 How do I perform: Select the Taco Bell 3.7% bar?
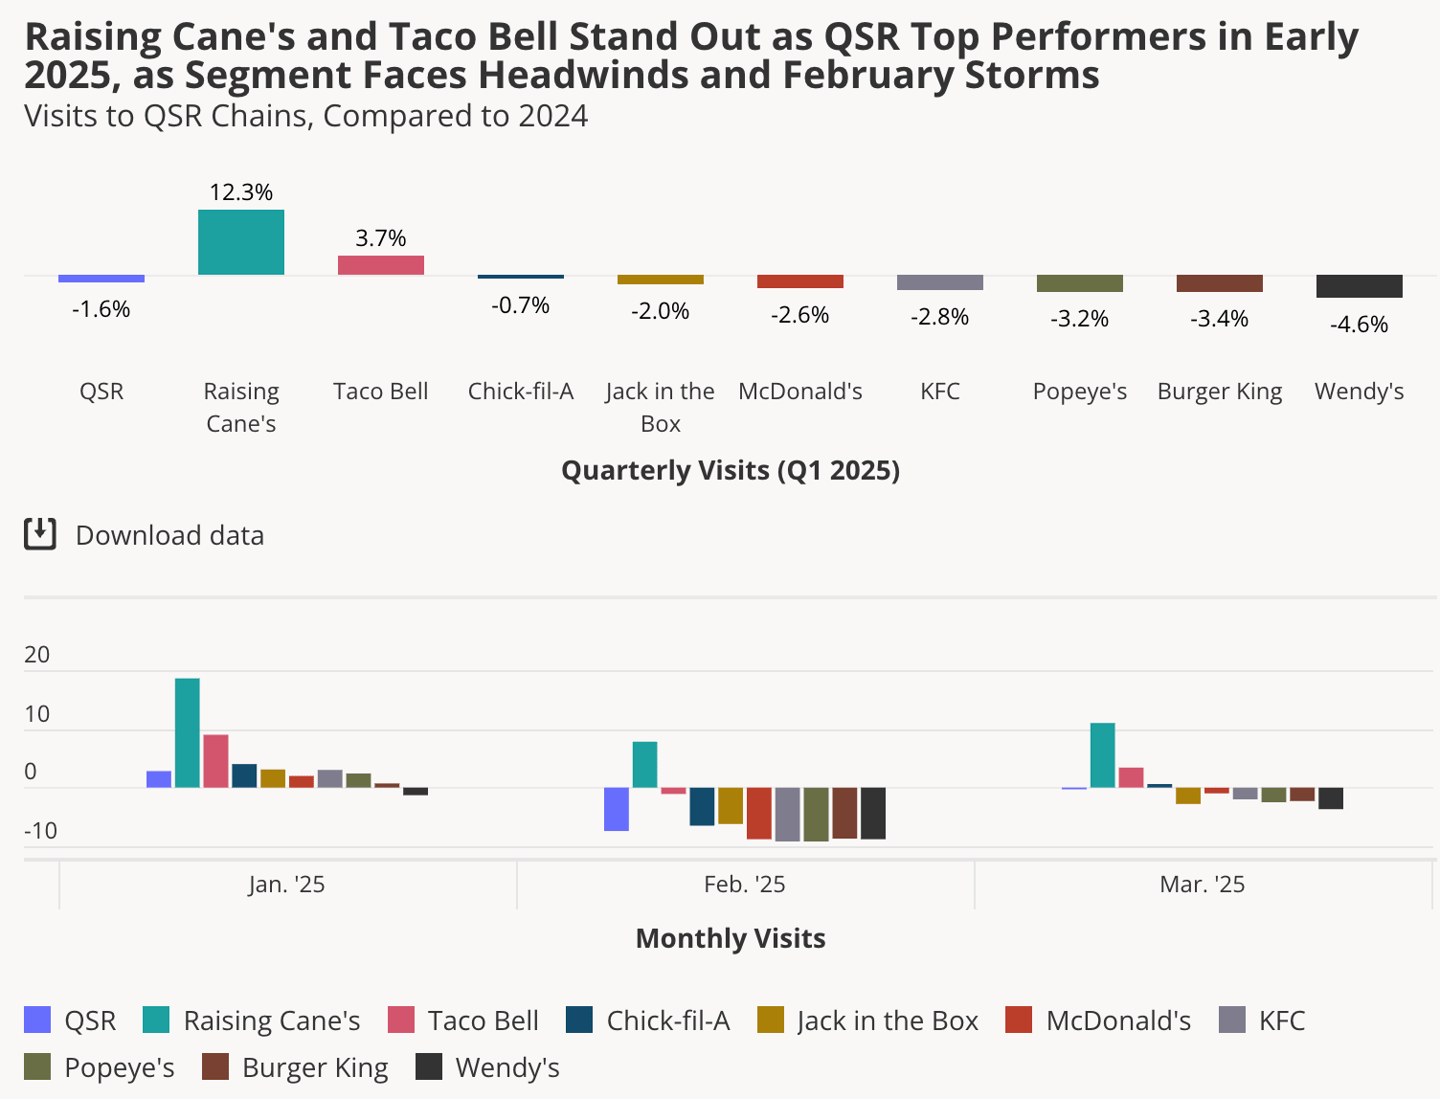pyautogui.click(x=381, y=265)
